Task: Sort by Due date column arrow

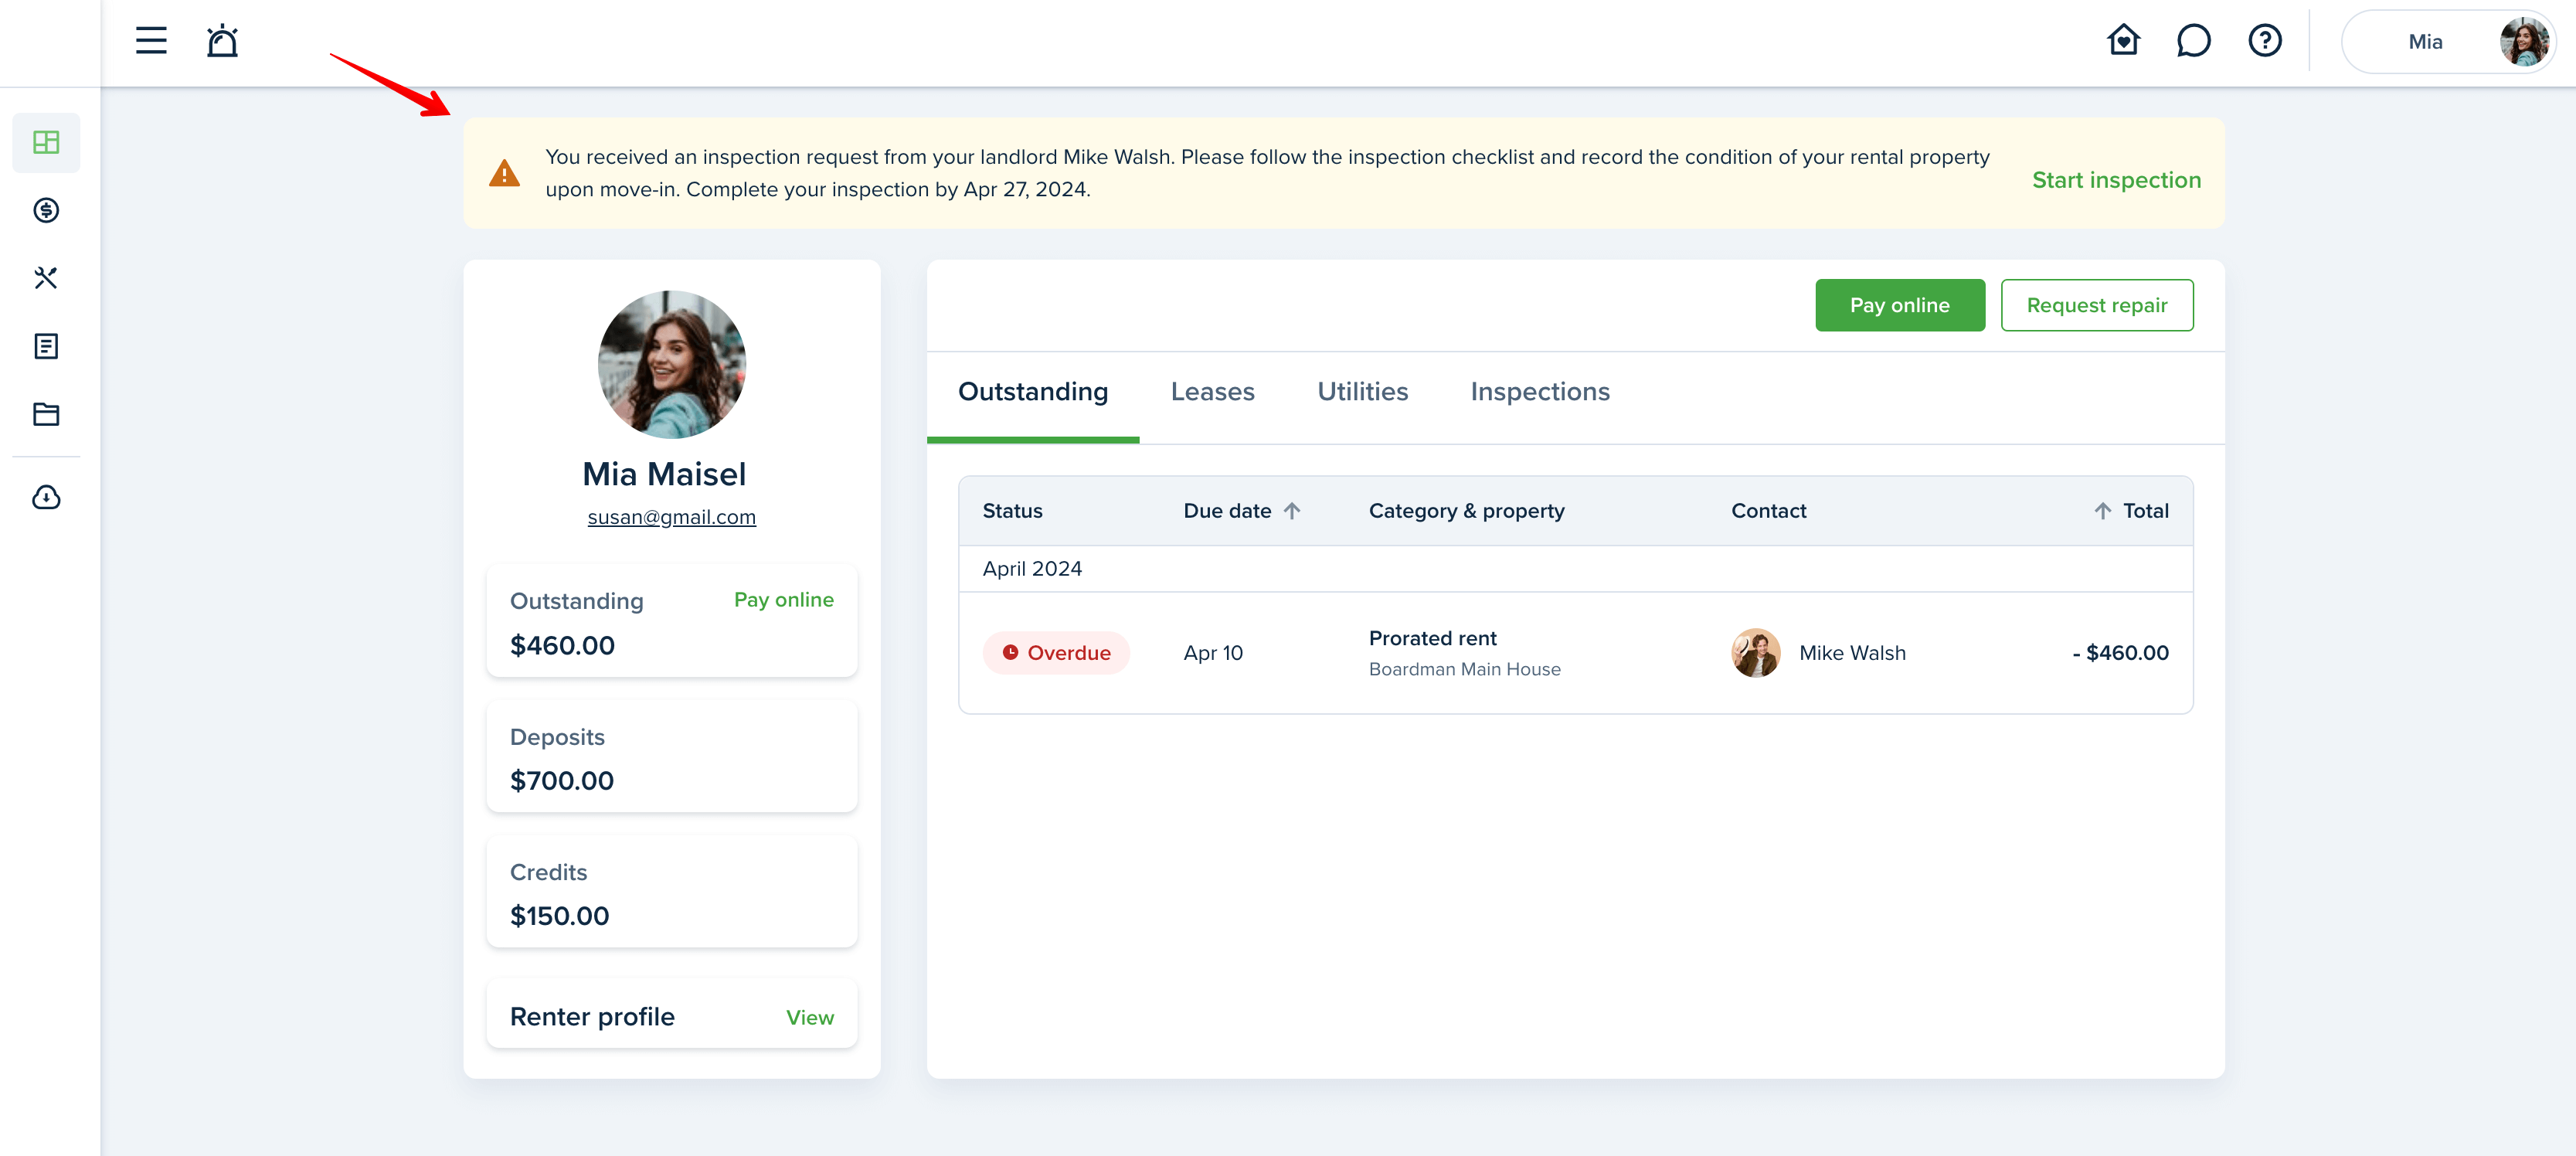Action: pyautogui.click(x=1292, y=511)
